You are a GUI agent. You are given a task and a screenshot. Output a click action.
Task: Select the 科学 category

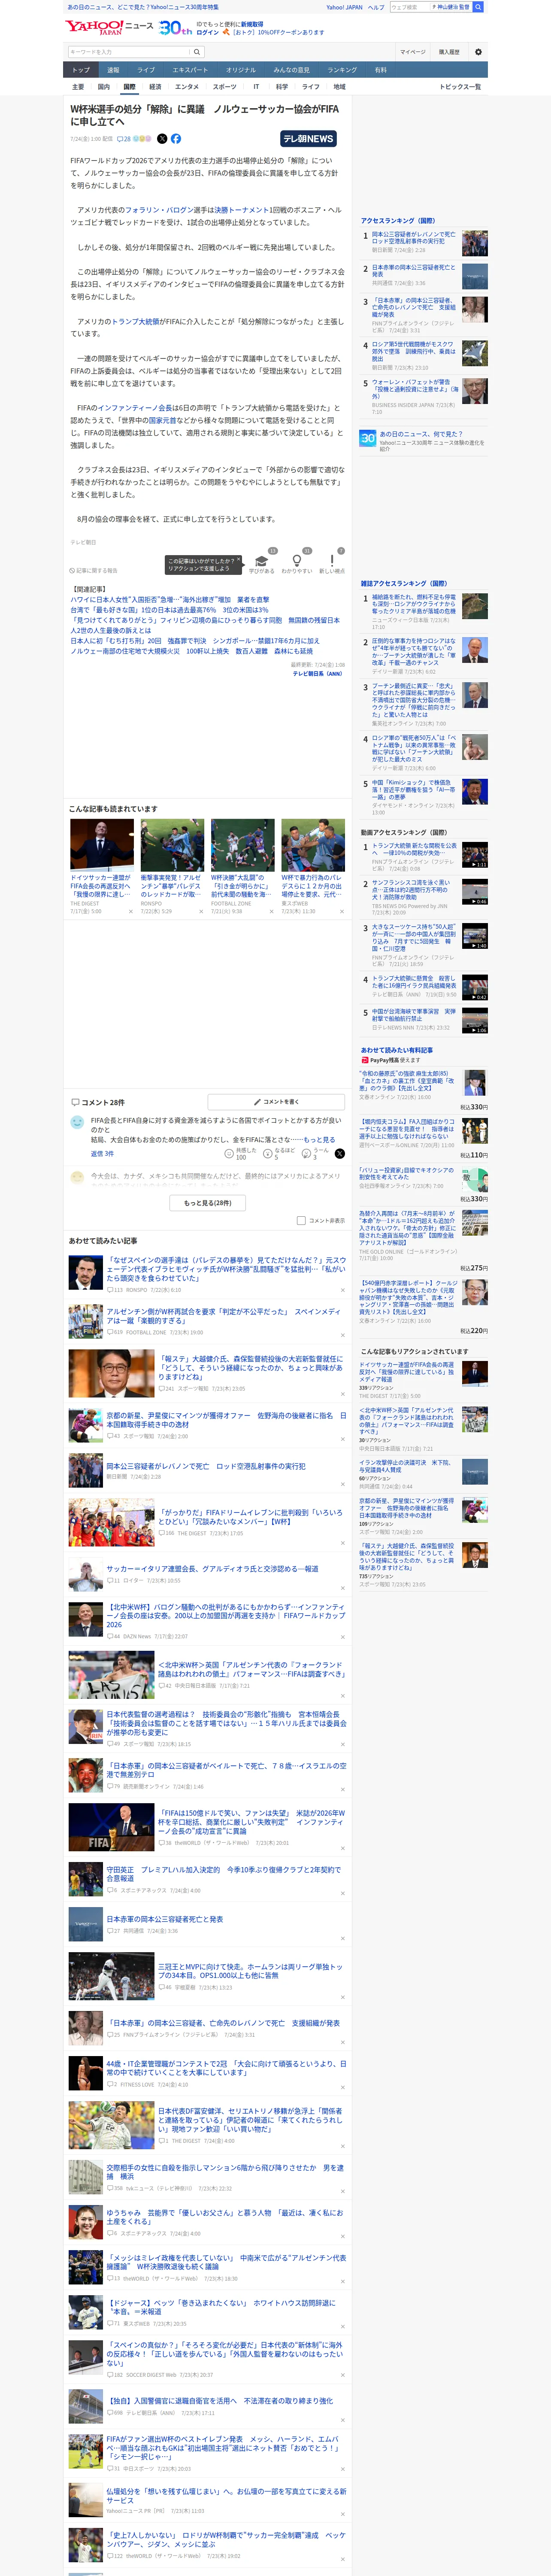(282, 87)
